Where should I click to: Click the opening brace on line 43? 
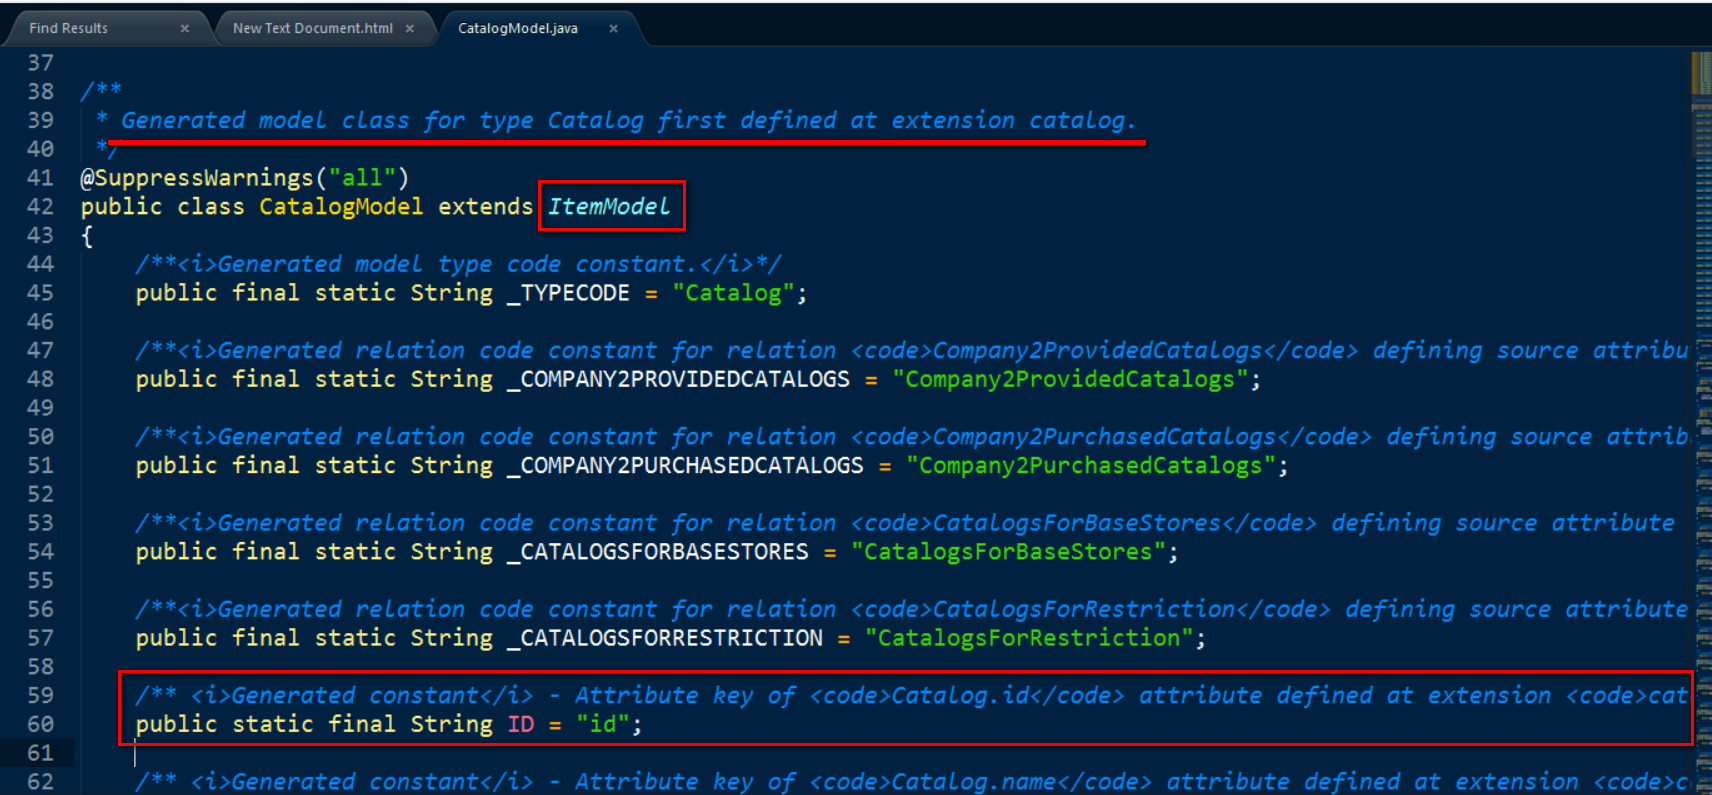(x=87, y=236)
